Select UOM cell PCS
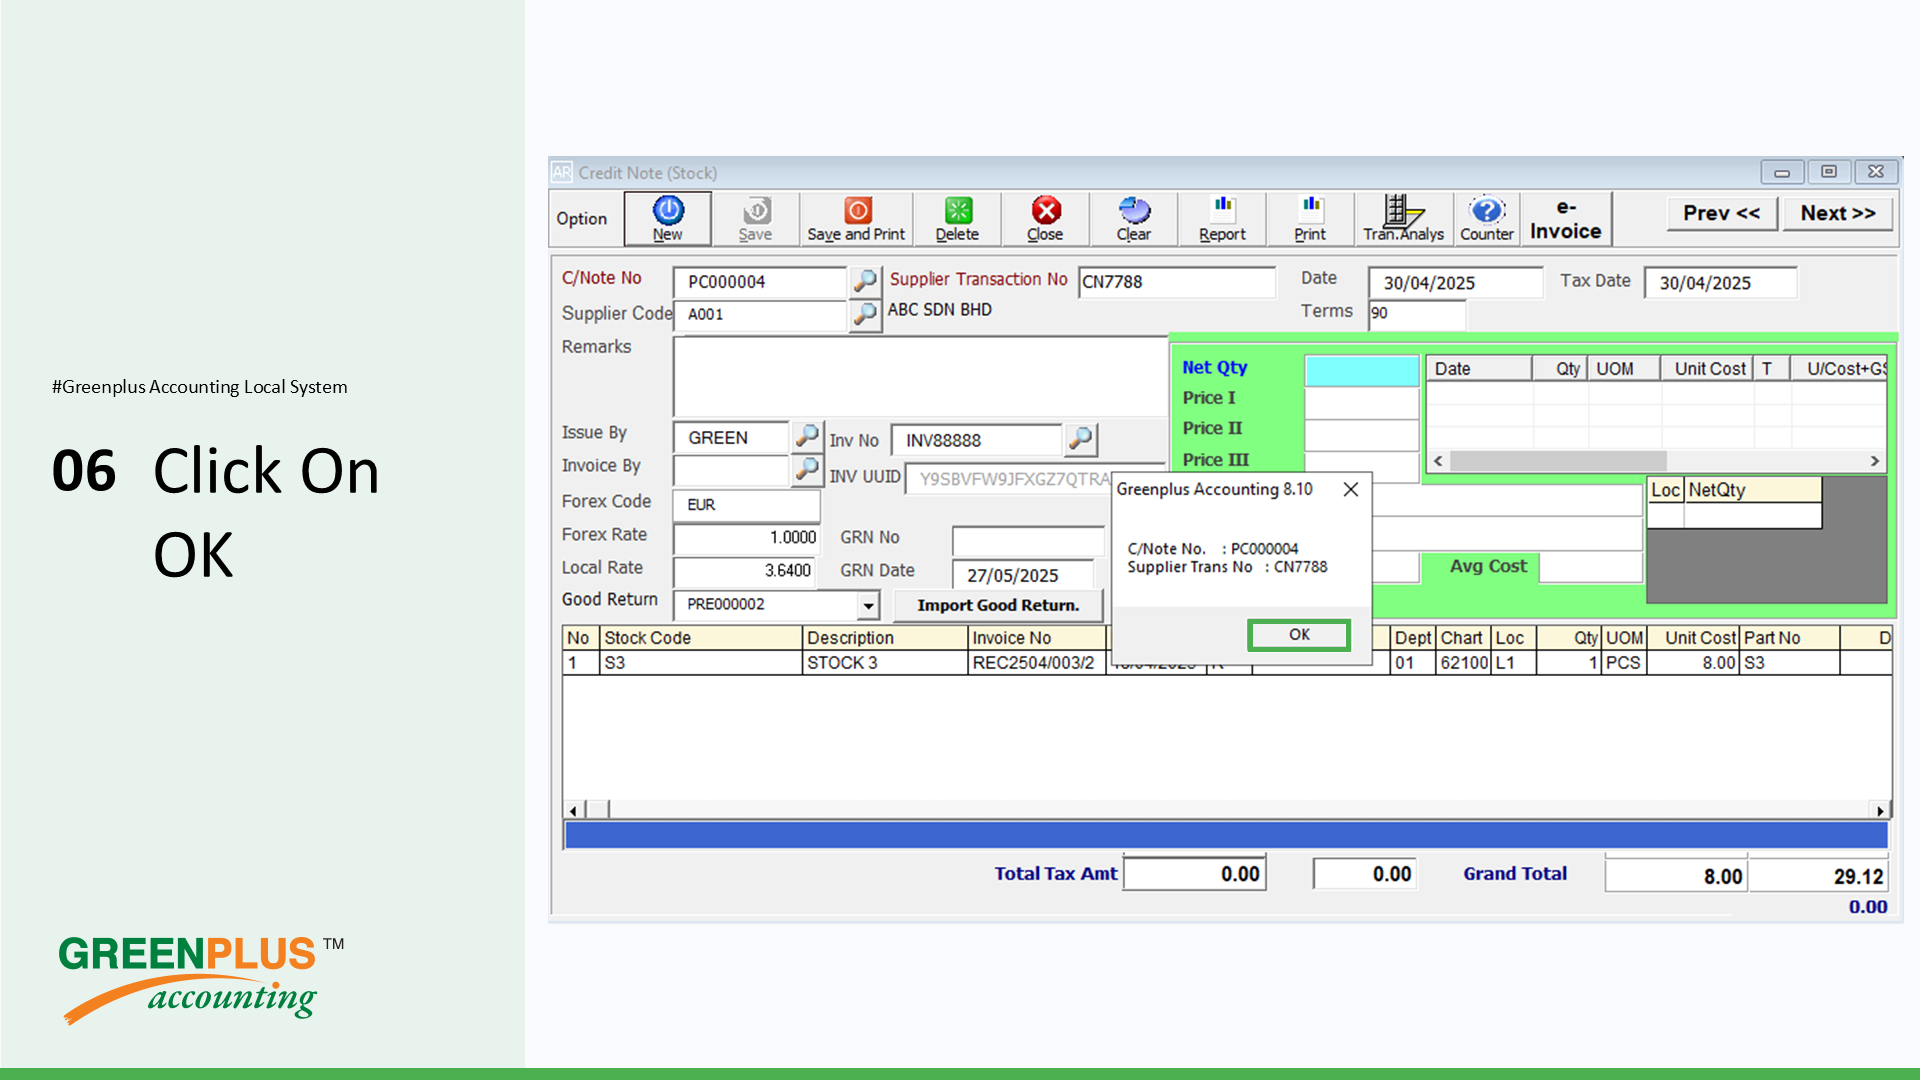Viewport: 1920px width, 1080px height. [x=1623, y=663]
